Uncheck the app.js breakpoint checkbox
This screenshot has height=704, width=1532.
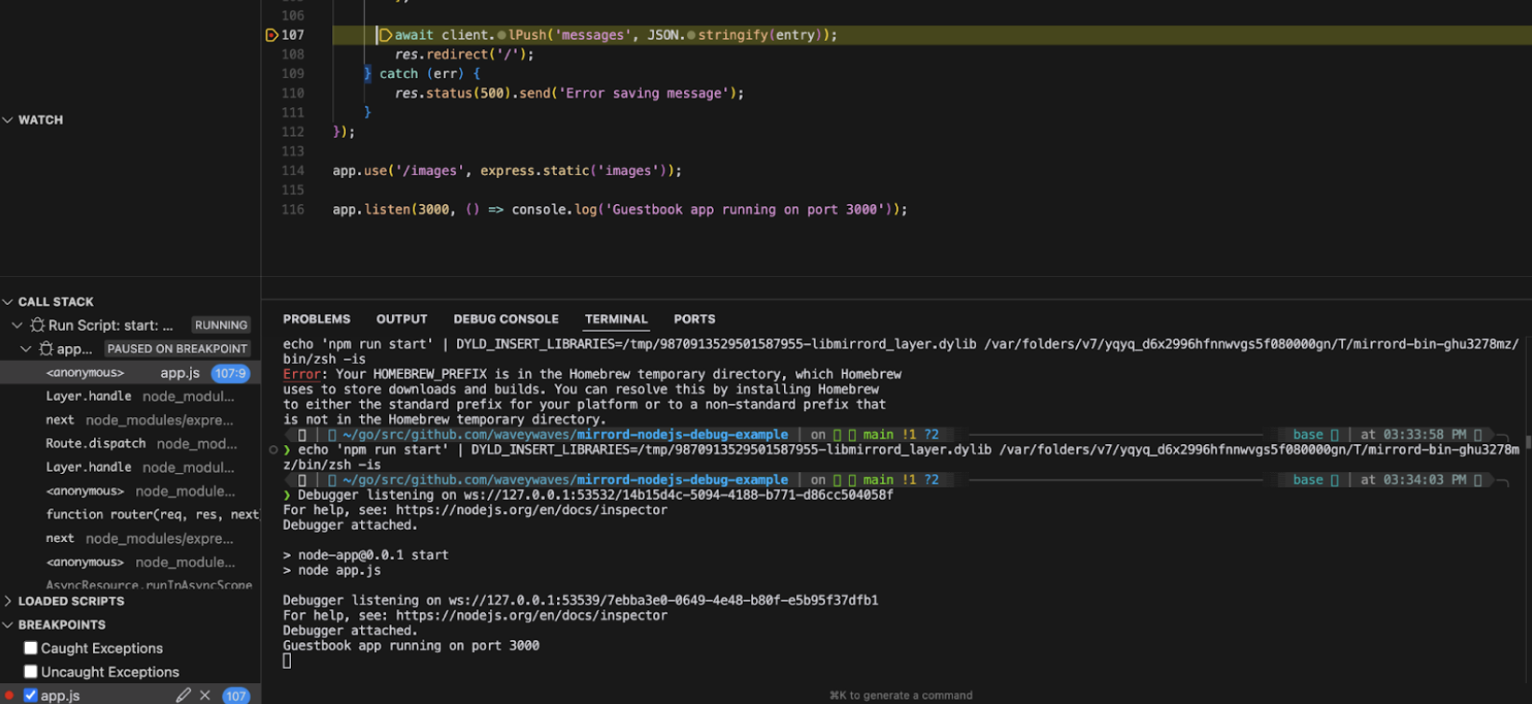click(x=31, y=695)
